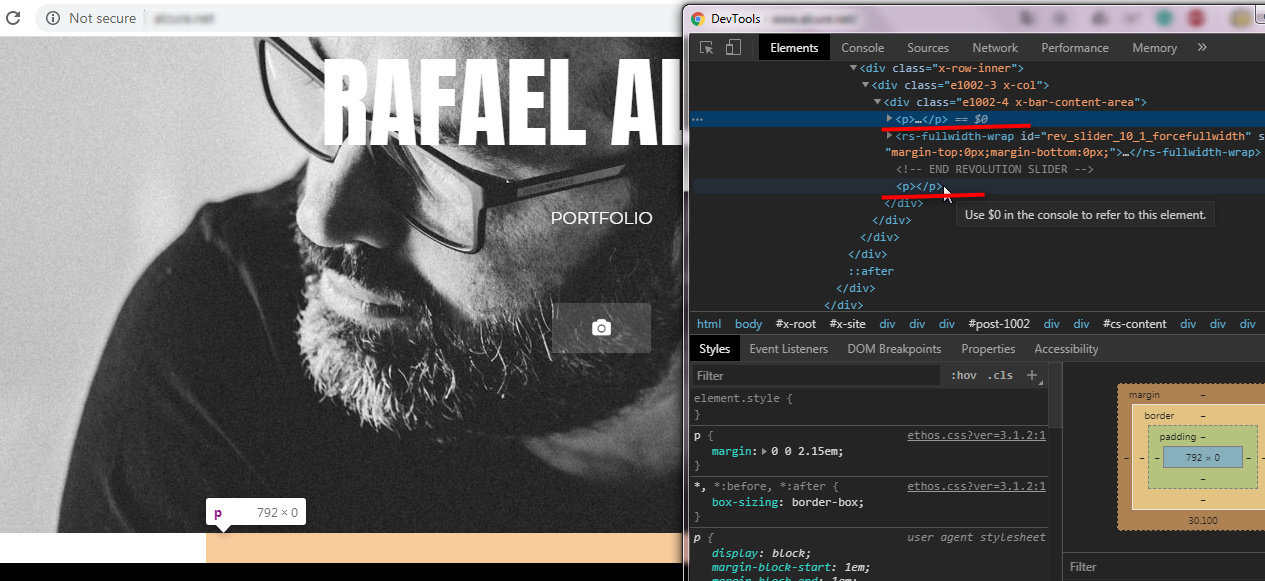The width and height of the screenshot is (1265, 581).
Task: Open the Accessibility sub-tab
Action: coord(1066,349)
